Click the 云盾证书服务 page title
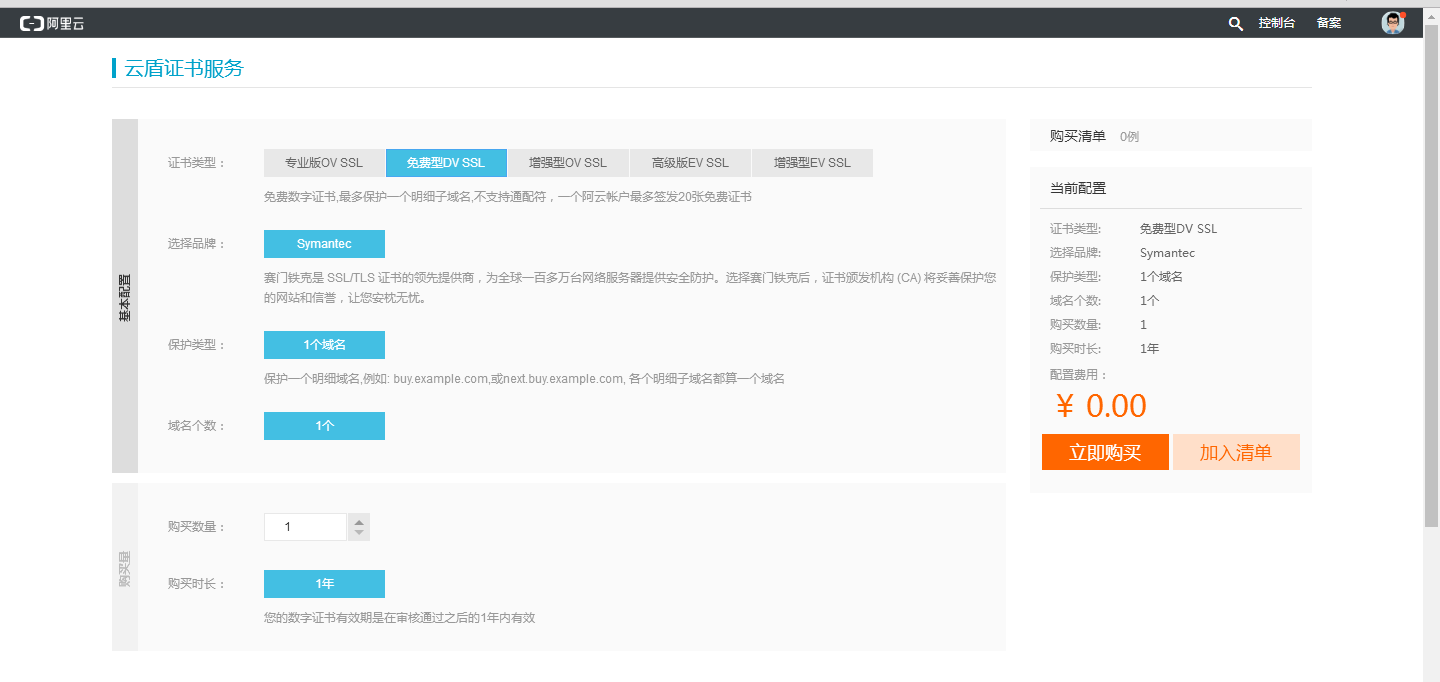1440x682 pixels. pos(184,68)
